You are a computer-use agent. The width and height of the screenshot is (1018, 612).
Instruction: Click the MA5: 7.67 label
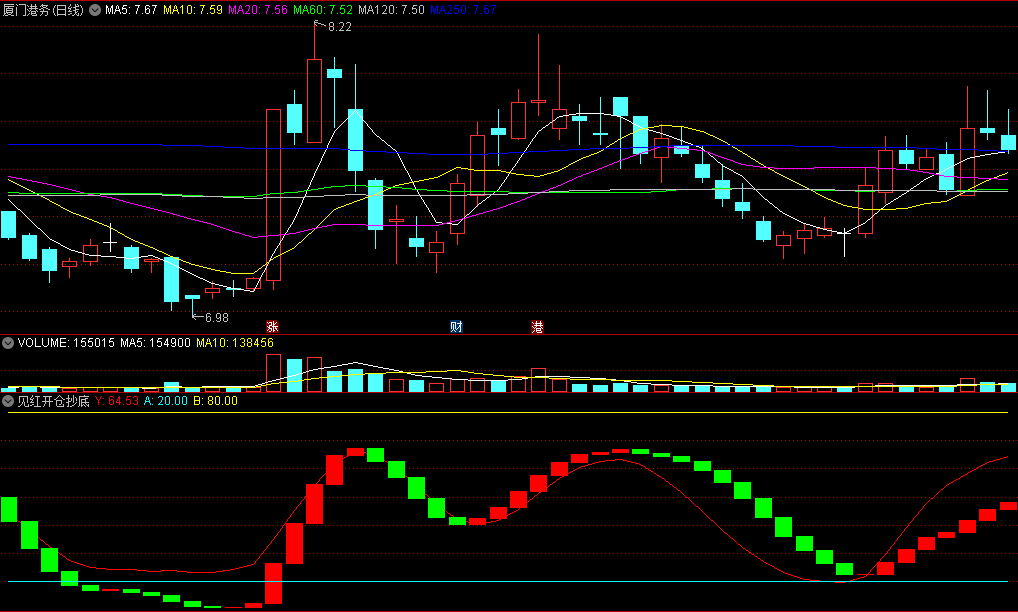point(131,10)
